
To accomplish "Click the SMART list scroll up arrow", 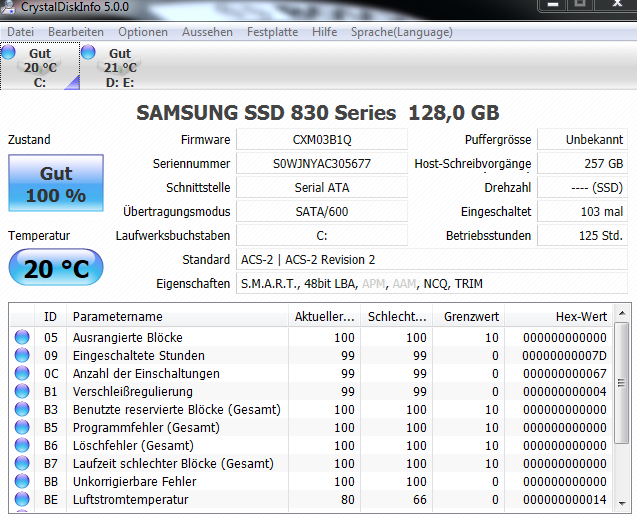I will coord(622,313).
